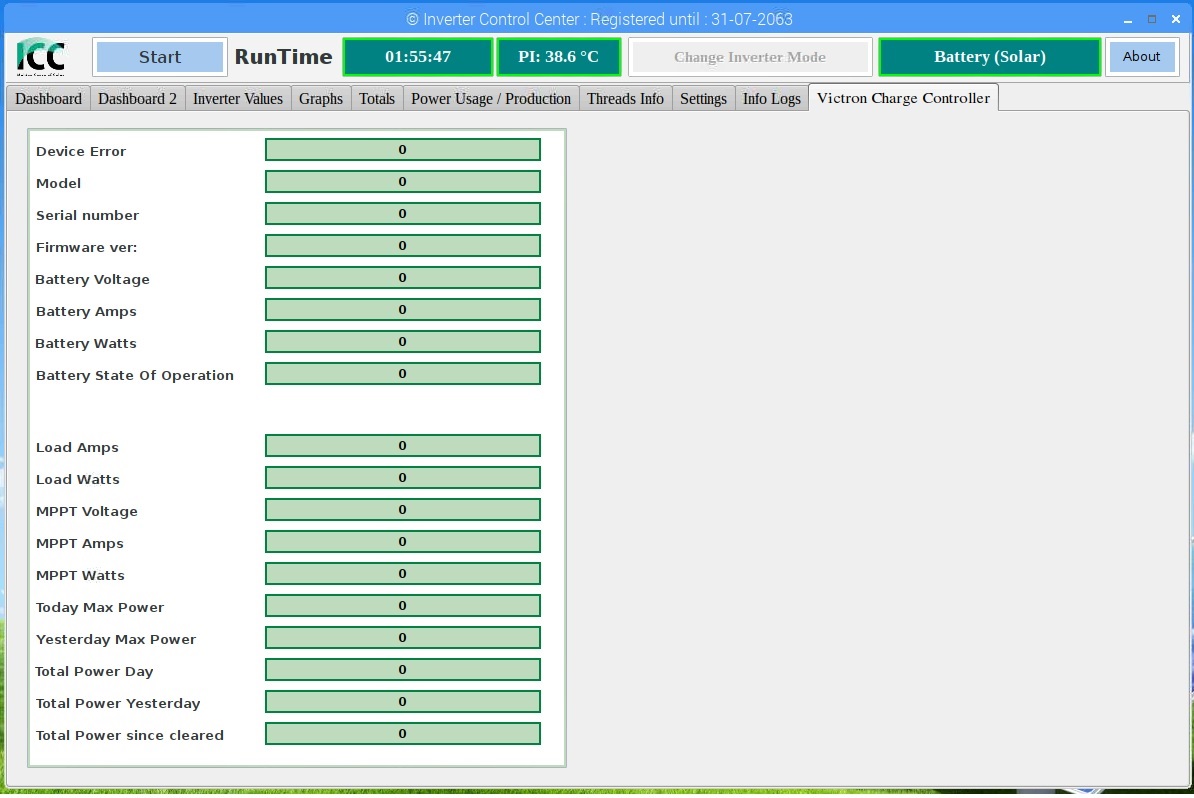Switch to Inverter Values tab
This screenshot has width=1194, height=798.
238,98
